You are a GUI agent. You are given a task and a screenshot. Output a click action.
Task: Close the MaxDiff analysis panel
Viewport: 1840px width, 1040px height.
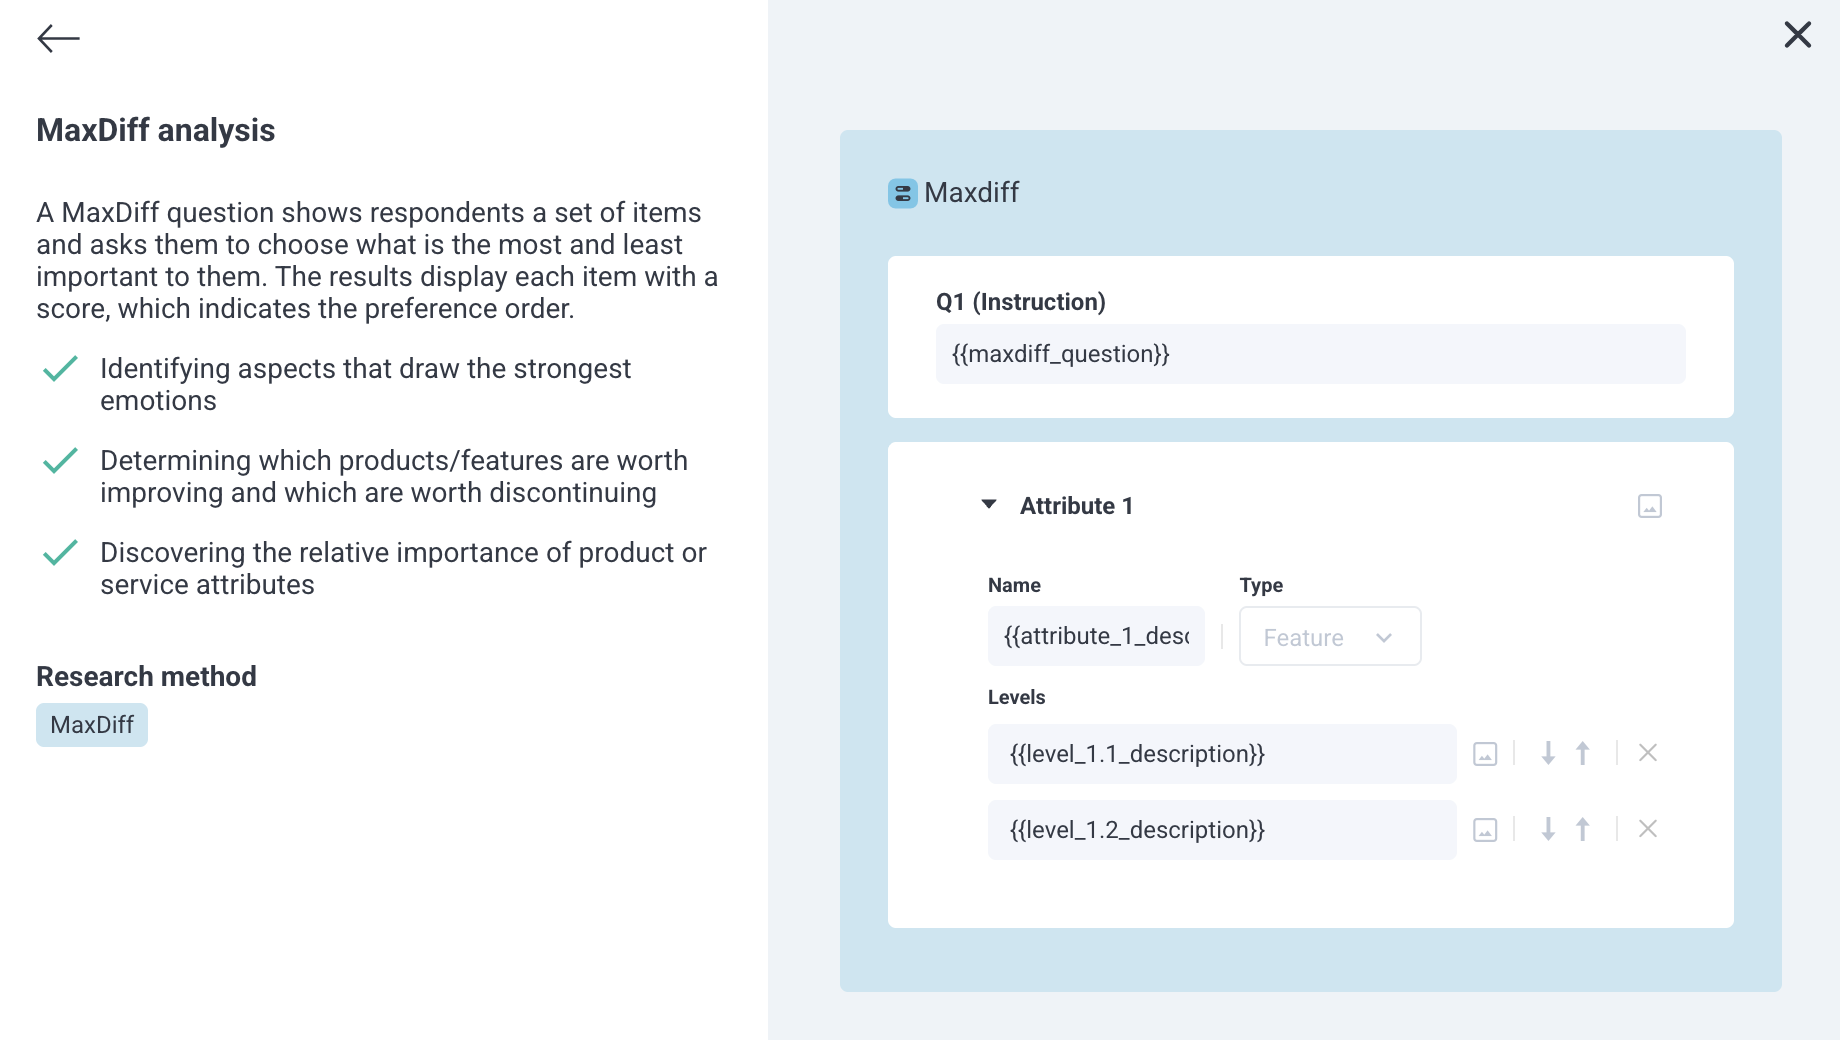[x=1797, y=34]
